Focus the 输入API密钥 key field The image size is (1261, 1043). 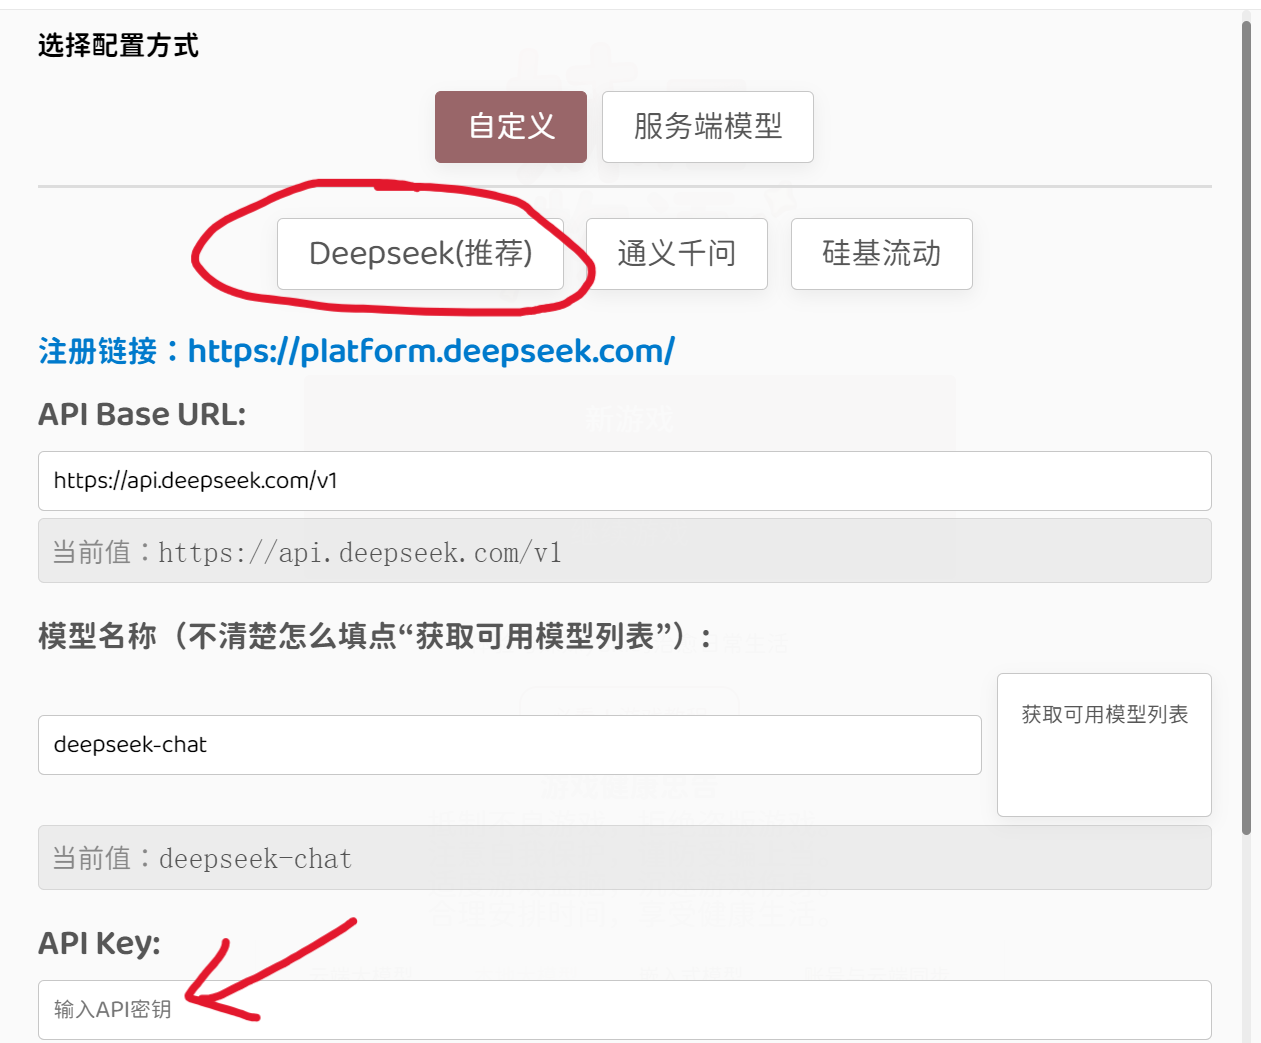click(x=624, y=1010)
